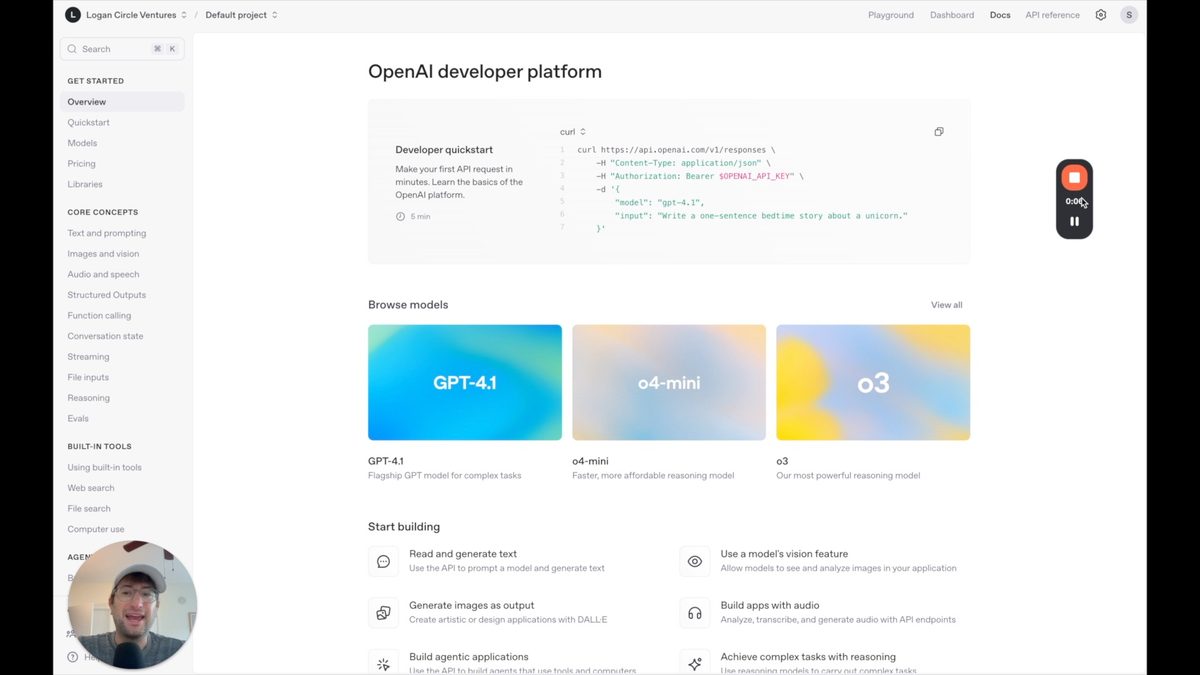Select the Docs tab

(1000, 15)
